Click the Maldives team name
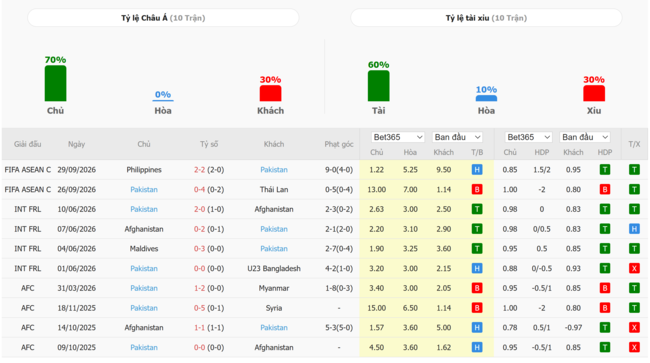This screenshot has width=650, height=363. (144, 249)
